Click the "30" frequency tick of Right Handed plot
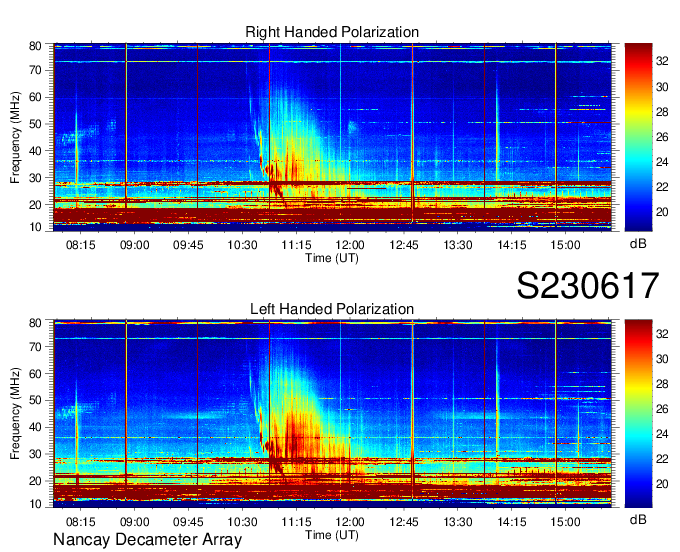The width and height of the screenshot is (680, 552). tap(36, 178)
